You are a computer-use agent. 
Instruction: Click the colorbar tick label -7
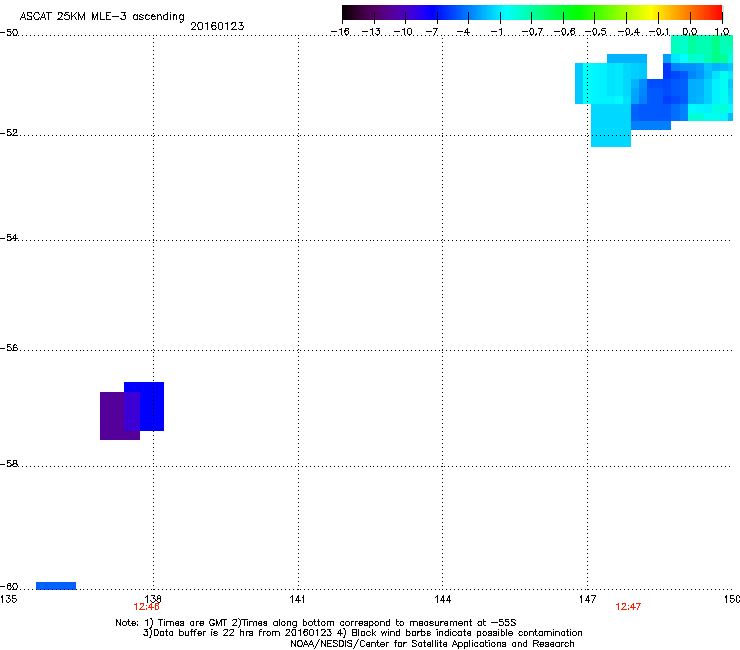432,32
